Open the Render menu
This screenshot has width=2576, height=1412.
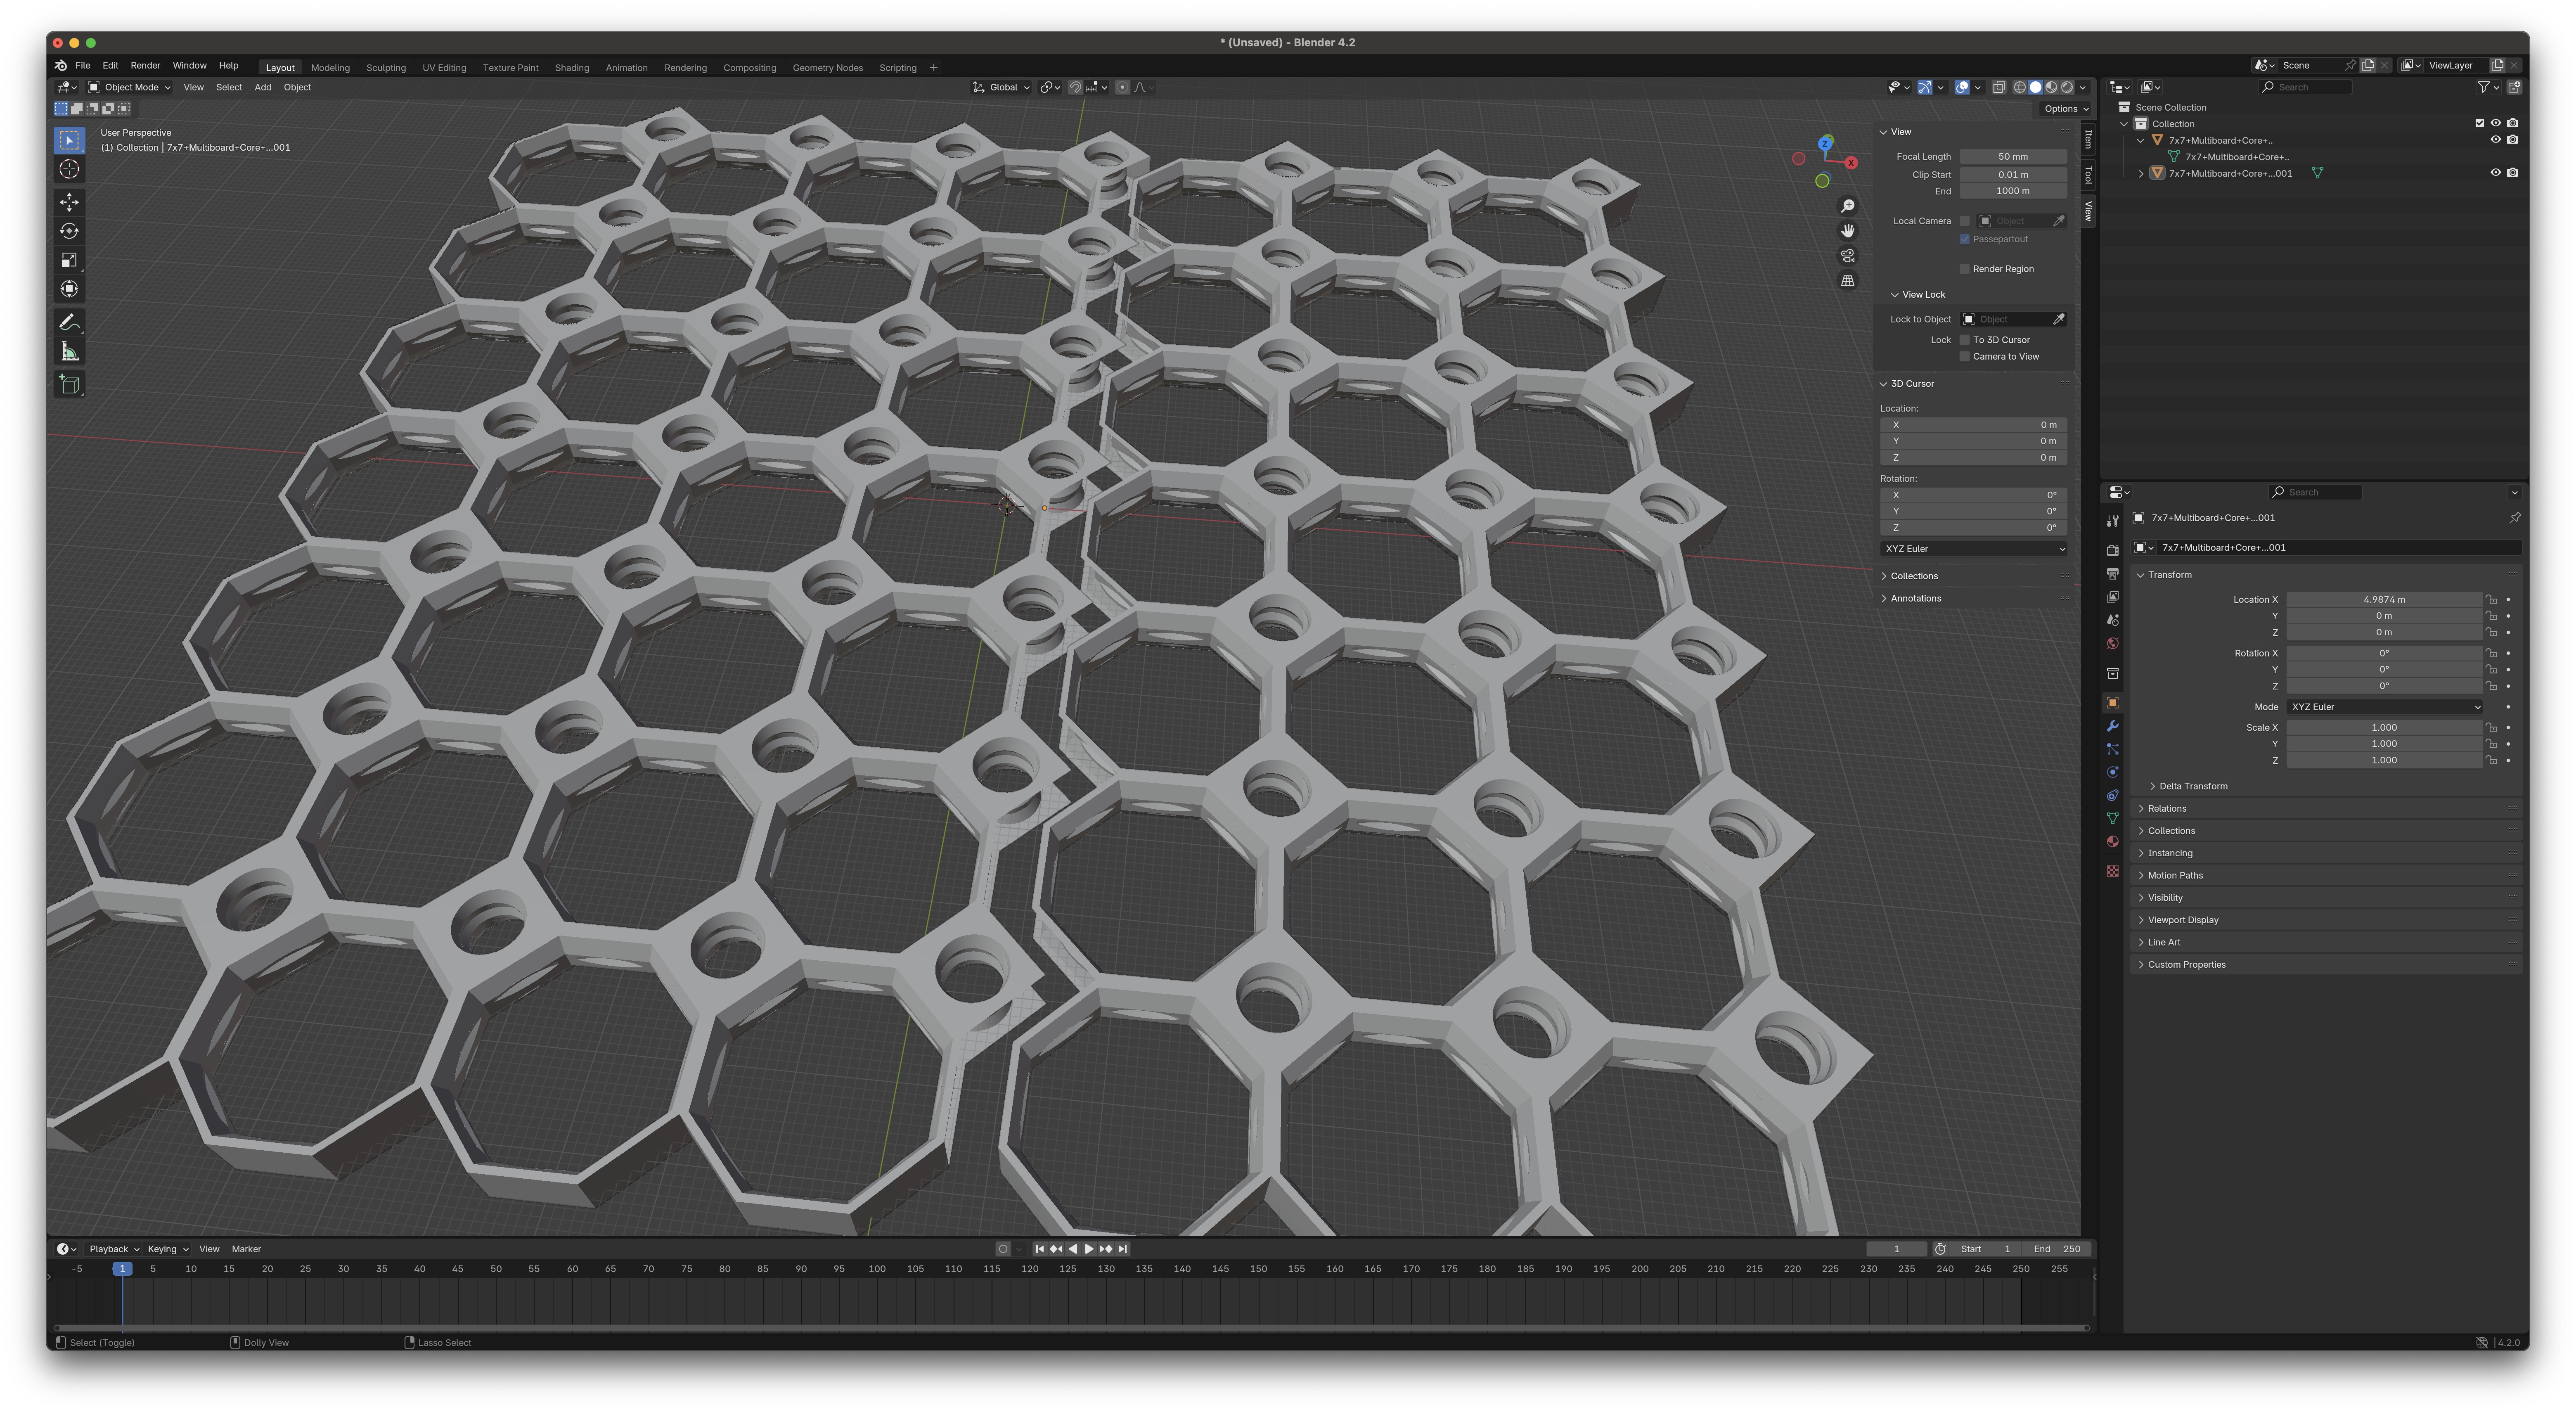click(x=145, y=65)
